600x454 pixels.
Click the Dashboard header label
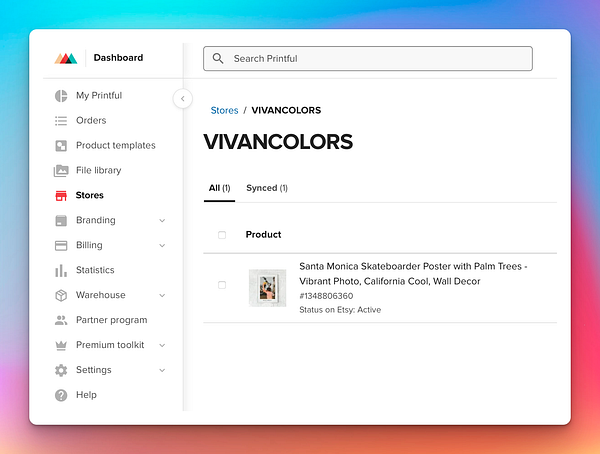pyautogui.click(x=118, y=58)
